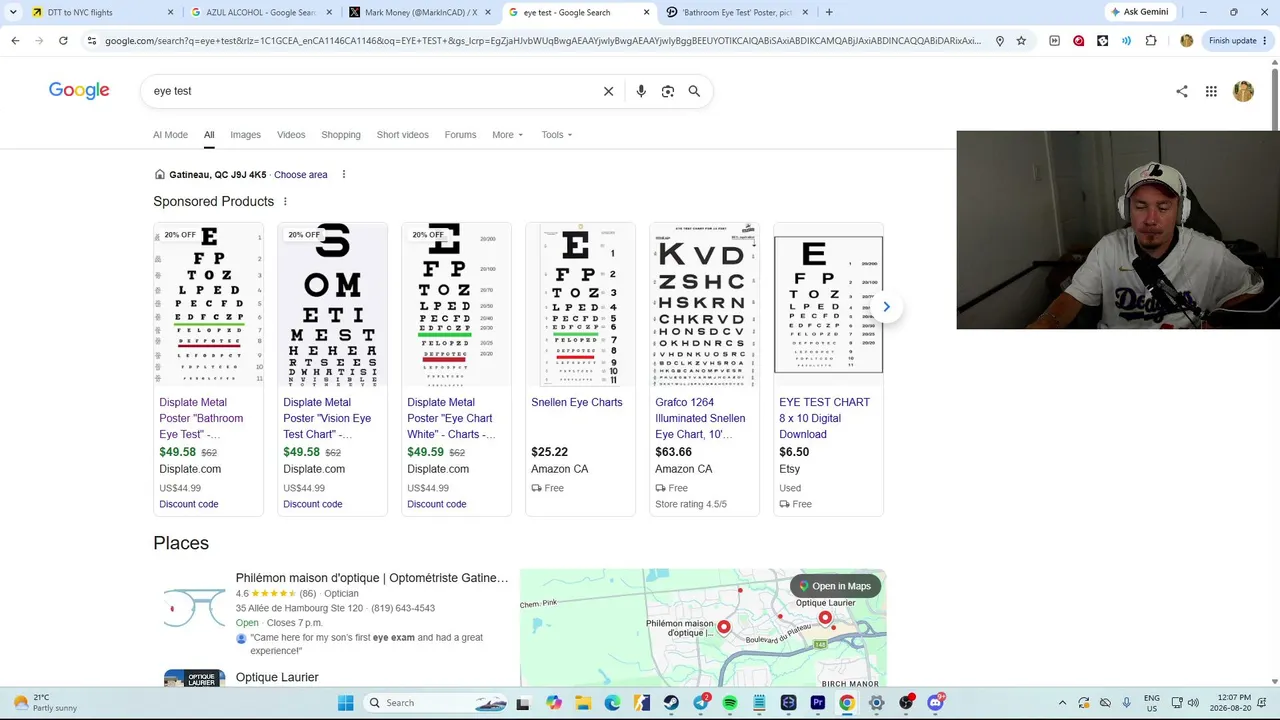Switch to the Mark Money X tab
Image resolution: width=1280 pixels, height=720 pixels.
(420, 12)
